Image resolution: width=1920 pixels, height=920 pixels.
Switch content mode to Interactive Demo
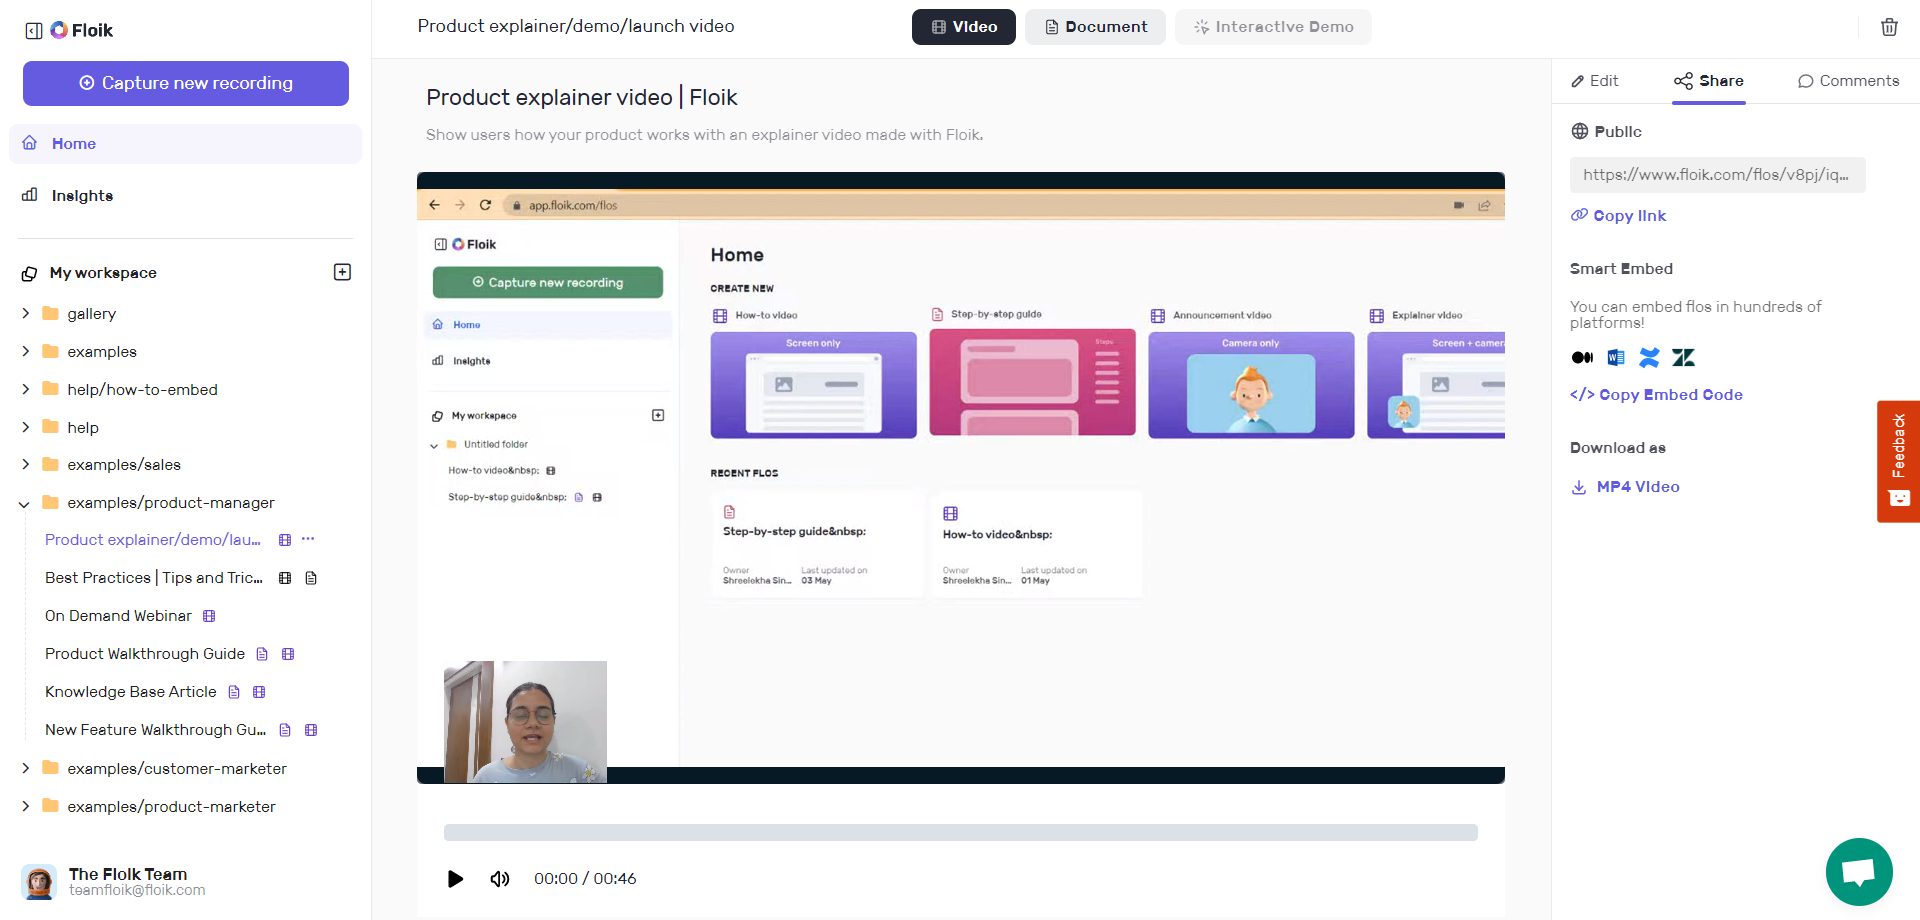[x=1272, y=27]
